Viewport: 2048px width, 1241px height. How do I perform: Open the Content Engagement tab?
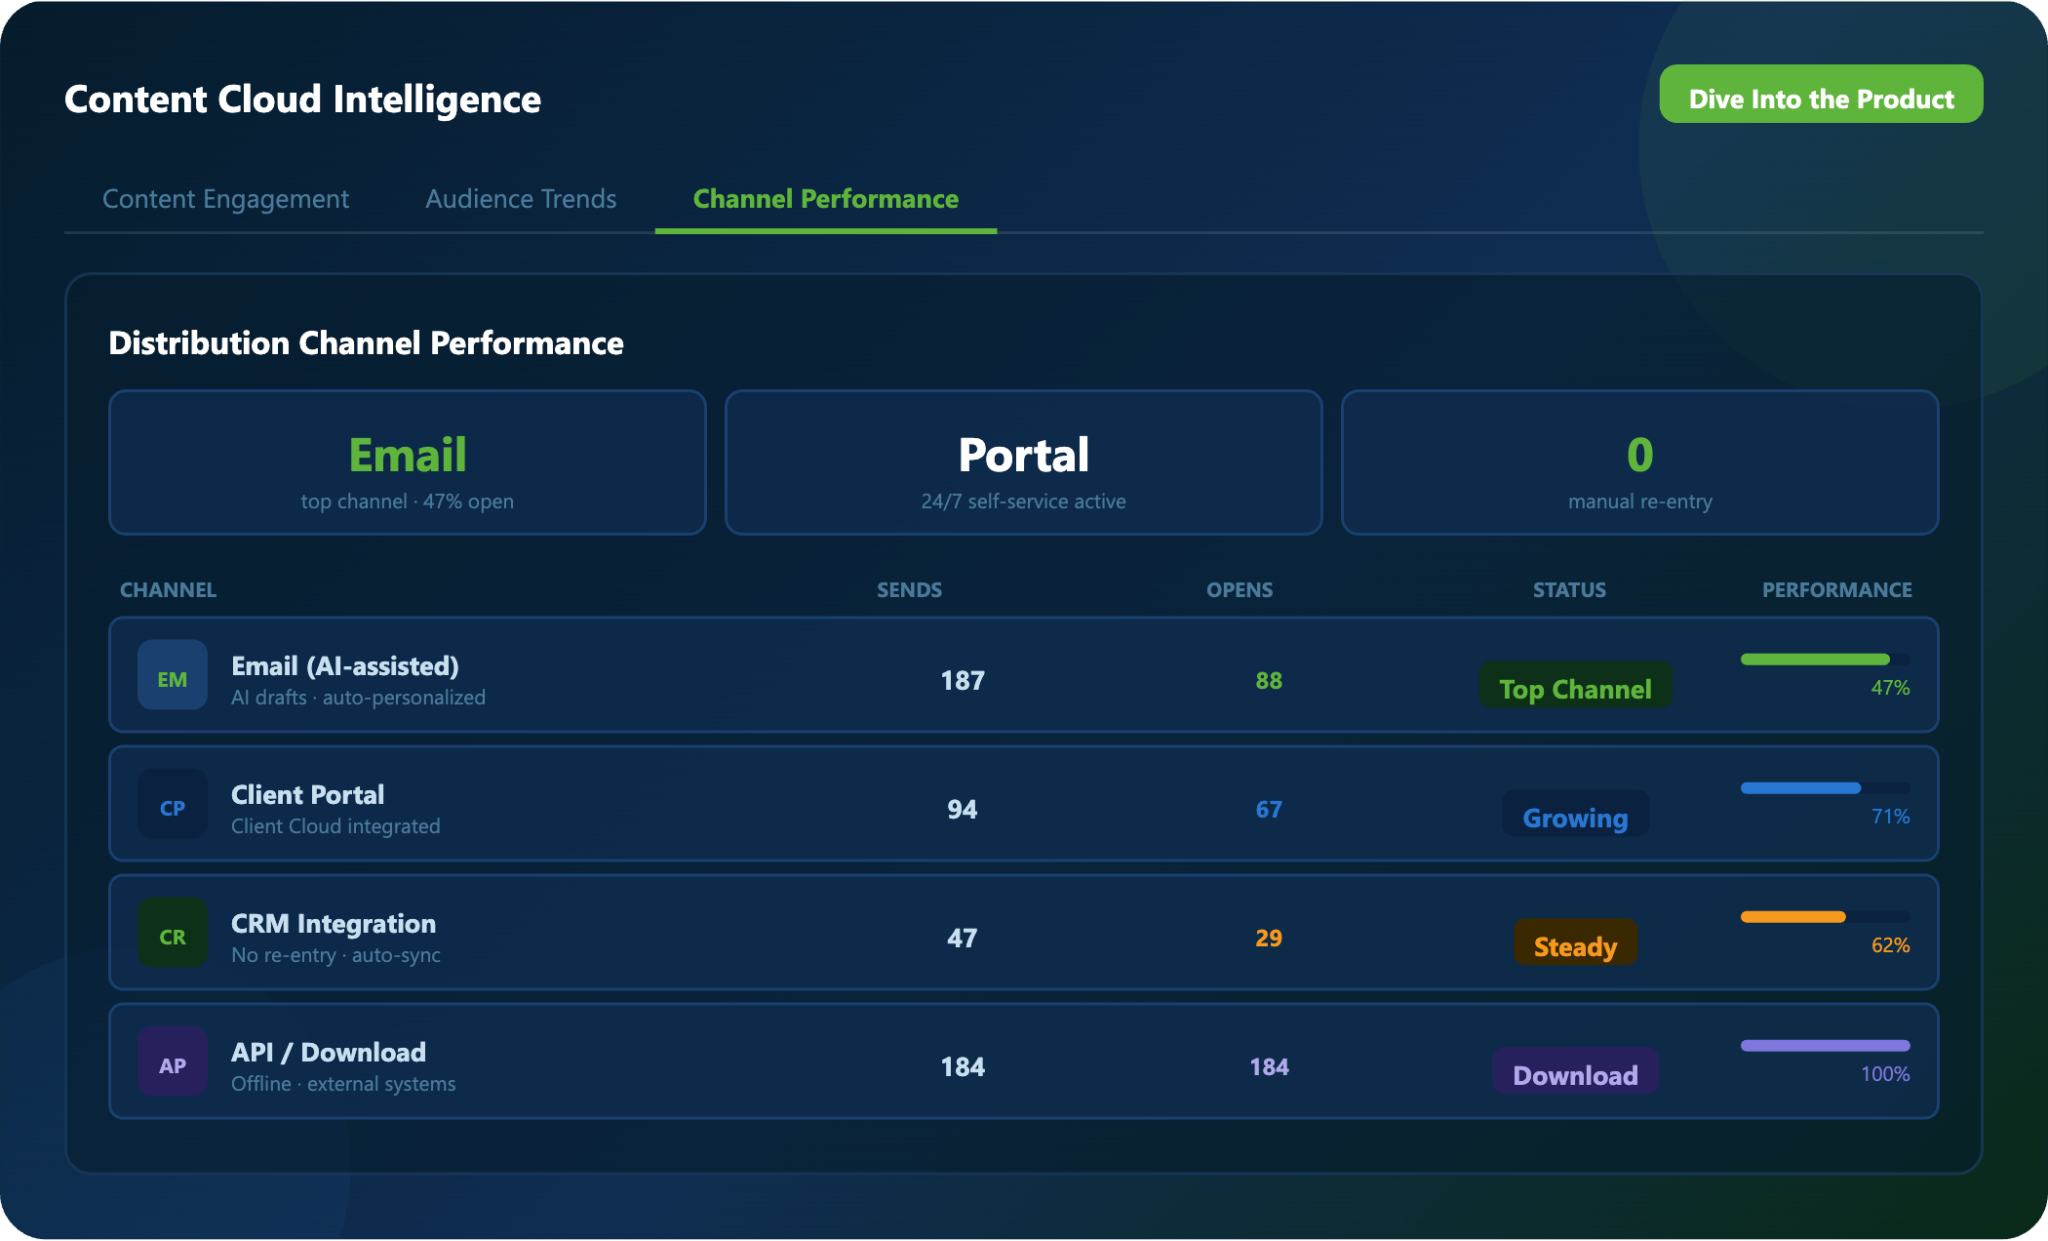[225, 199]
